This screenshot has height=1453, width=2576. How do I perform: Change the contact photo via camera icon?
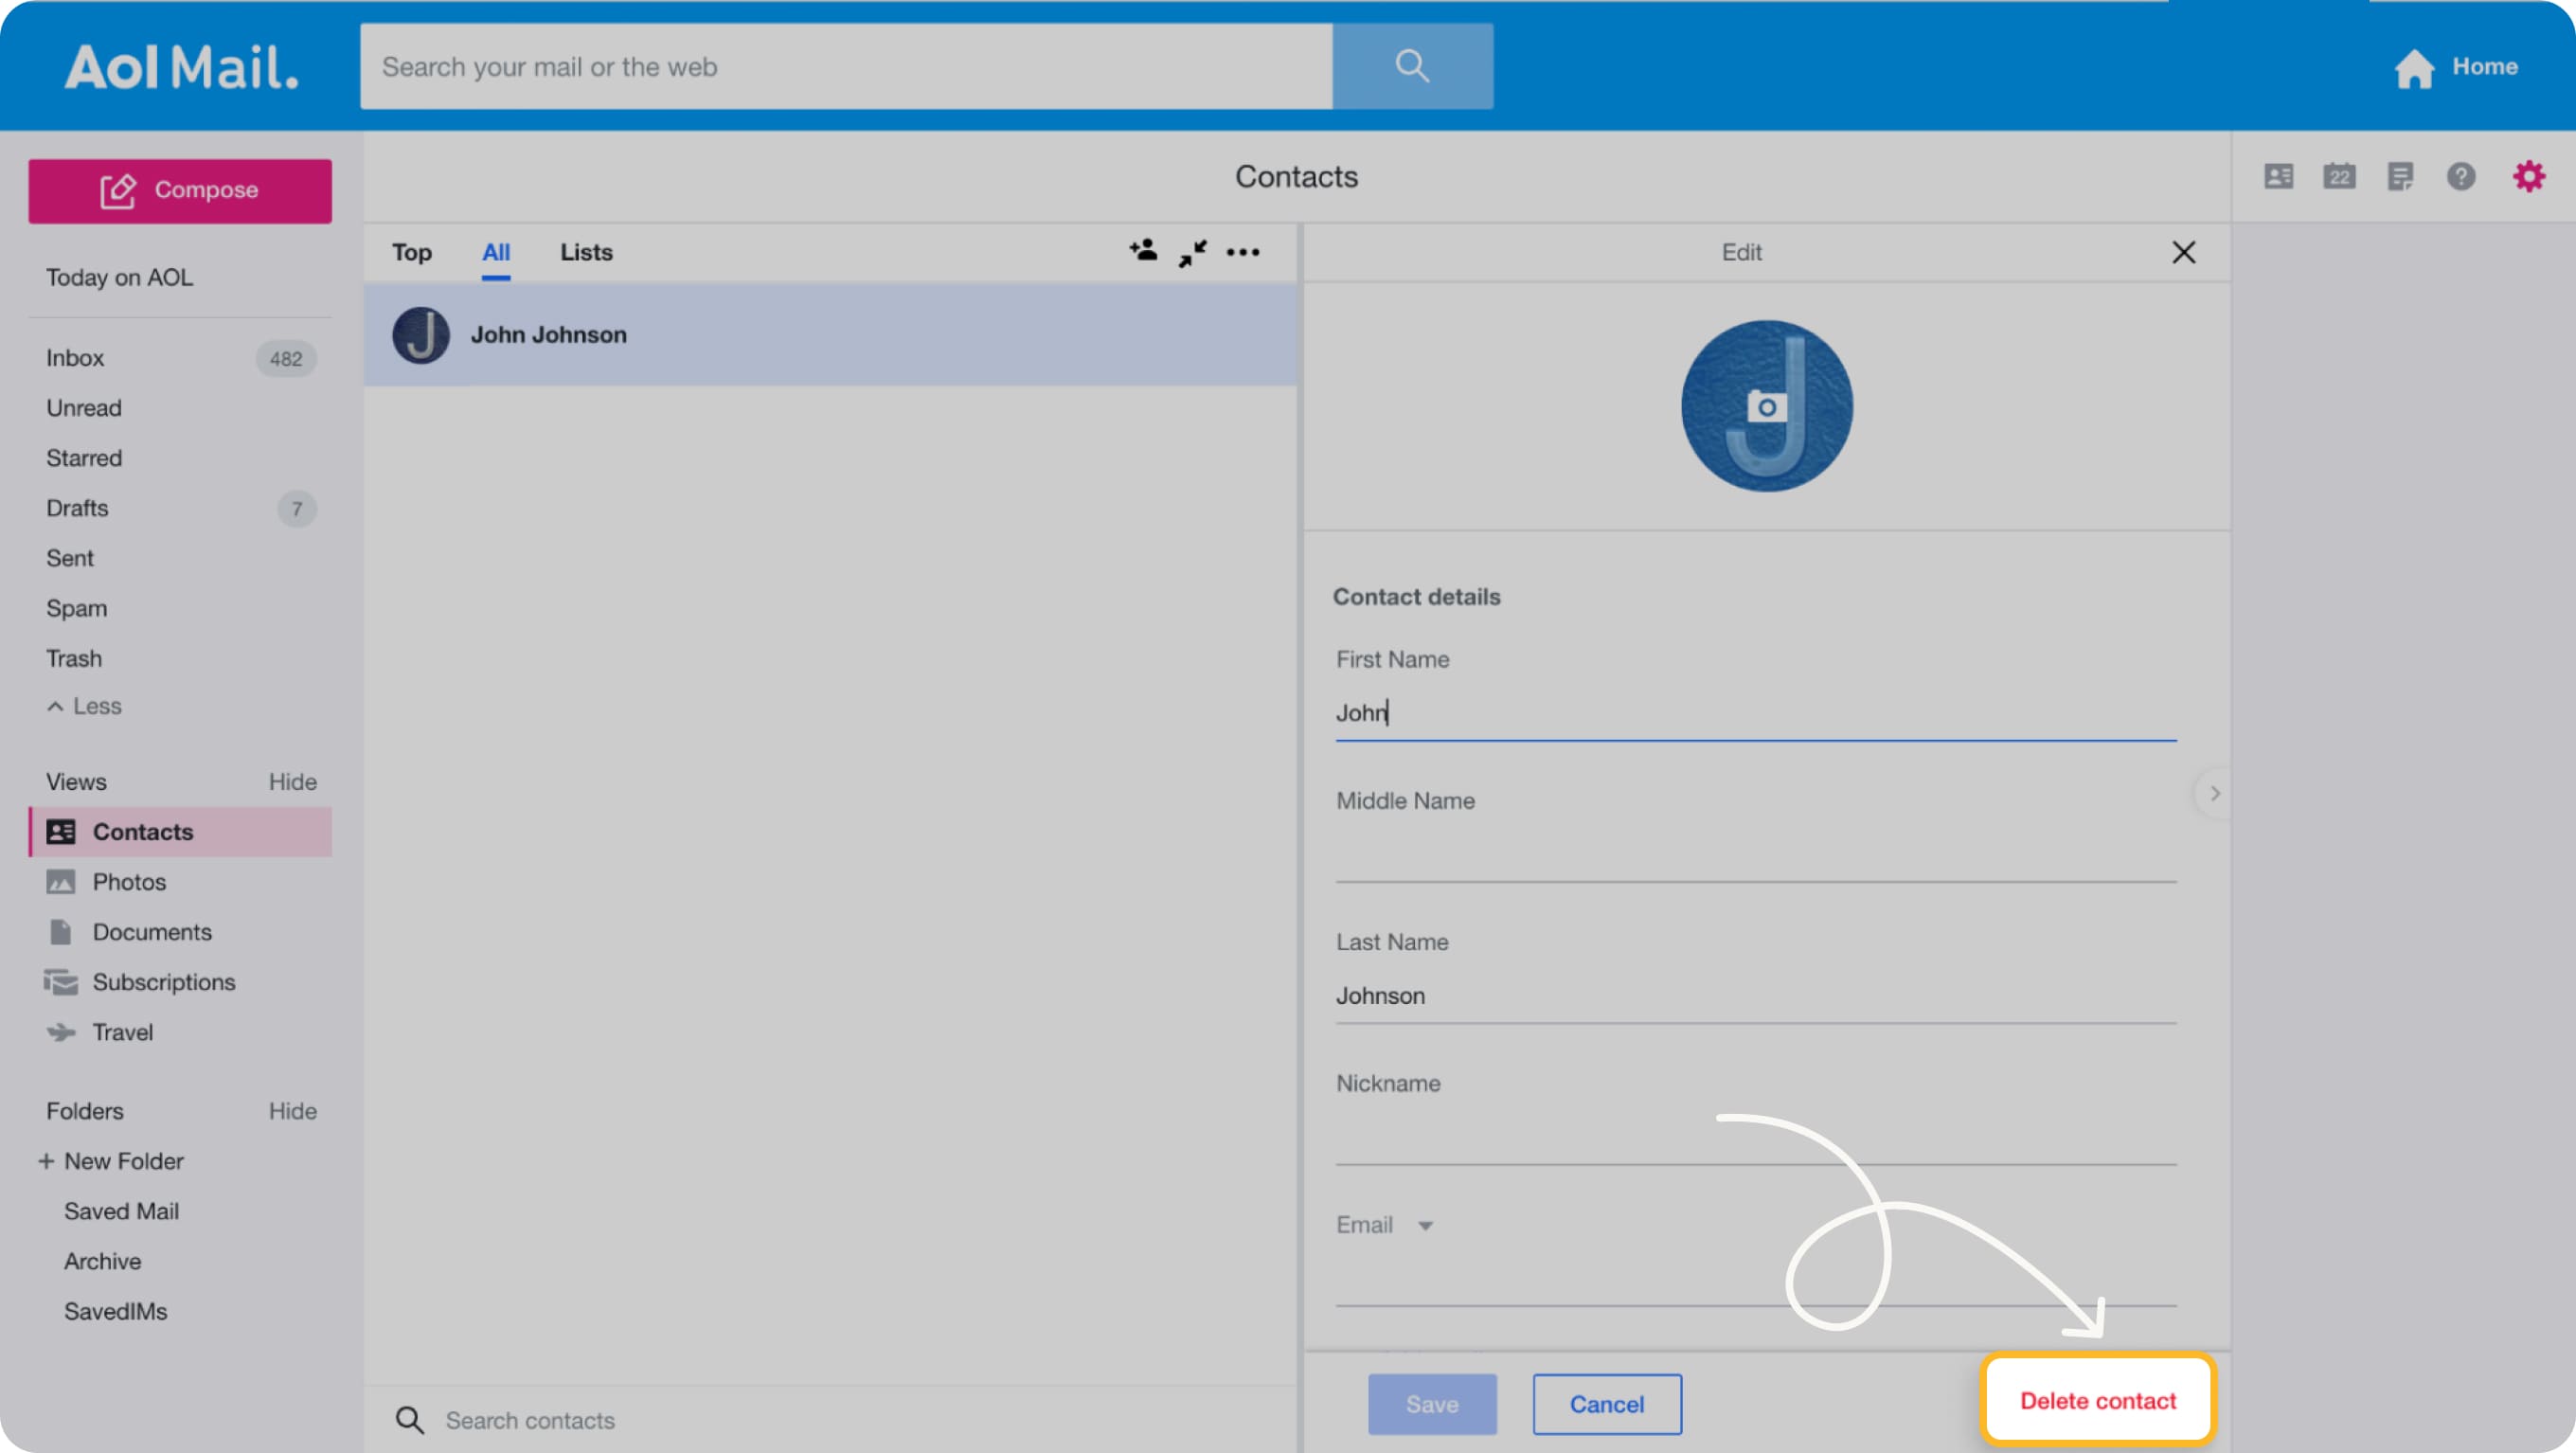pos(1766,407)
